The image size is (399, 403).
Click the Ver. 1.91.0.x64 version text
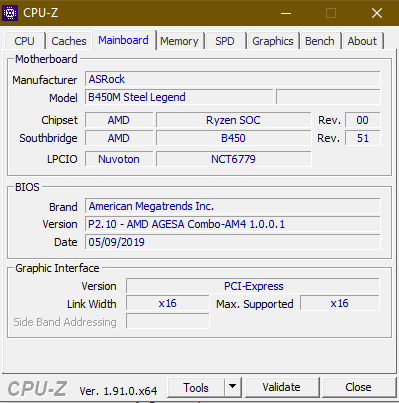(x=118, y=391)
